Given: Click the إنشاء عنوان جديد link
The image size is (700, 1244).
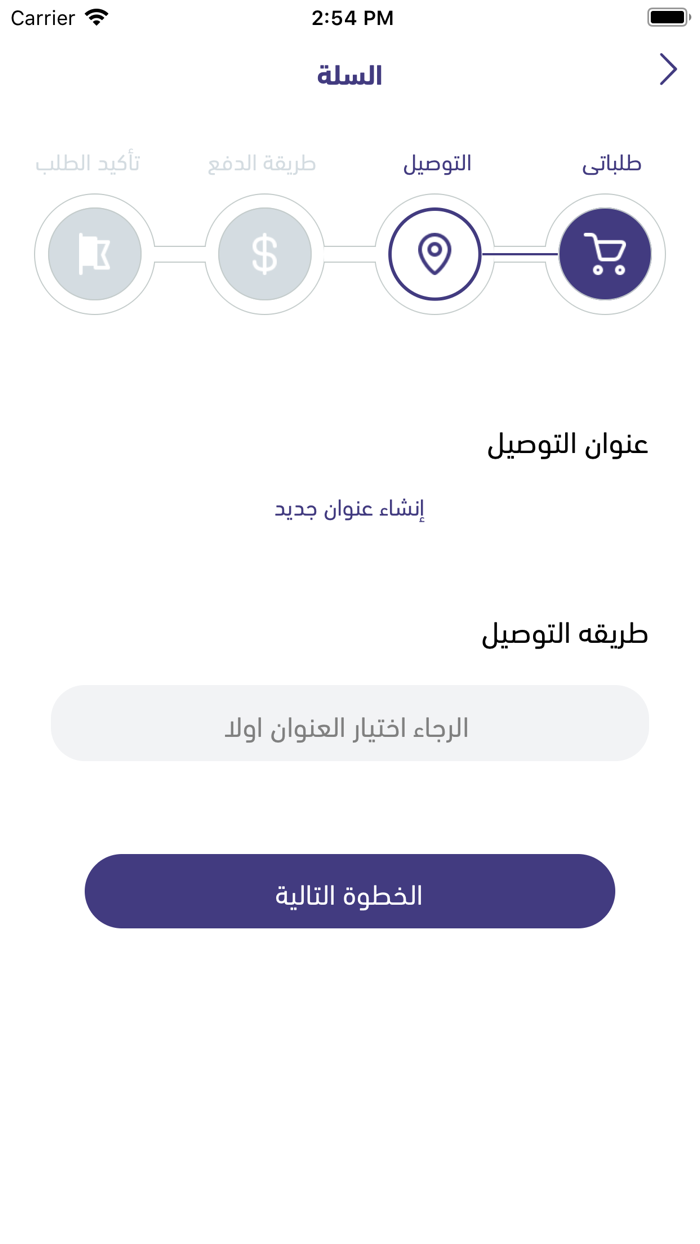Looking at the screenshot, I should click(x=350, y=509).
